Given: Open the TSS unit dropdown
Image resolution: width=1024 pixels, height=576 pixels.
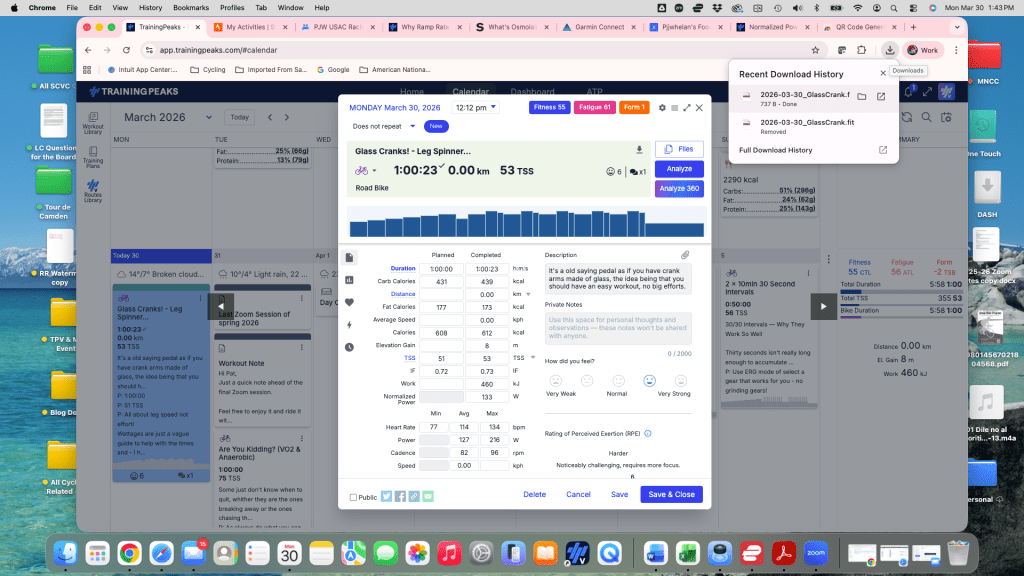Looking at the screenshot, I should [x=533, y=358].
